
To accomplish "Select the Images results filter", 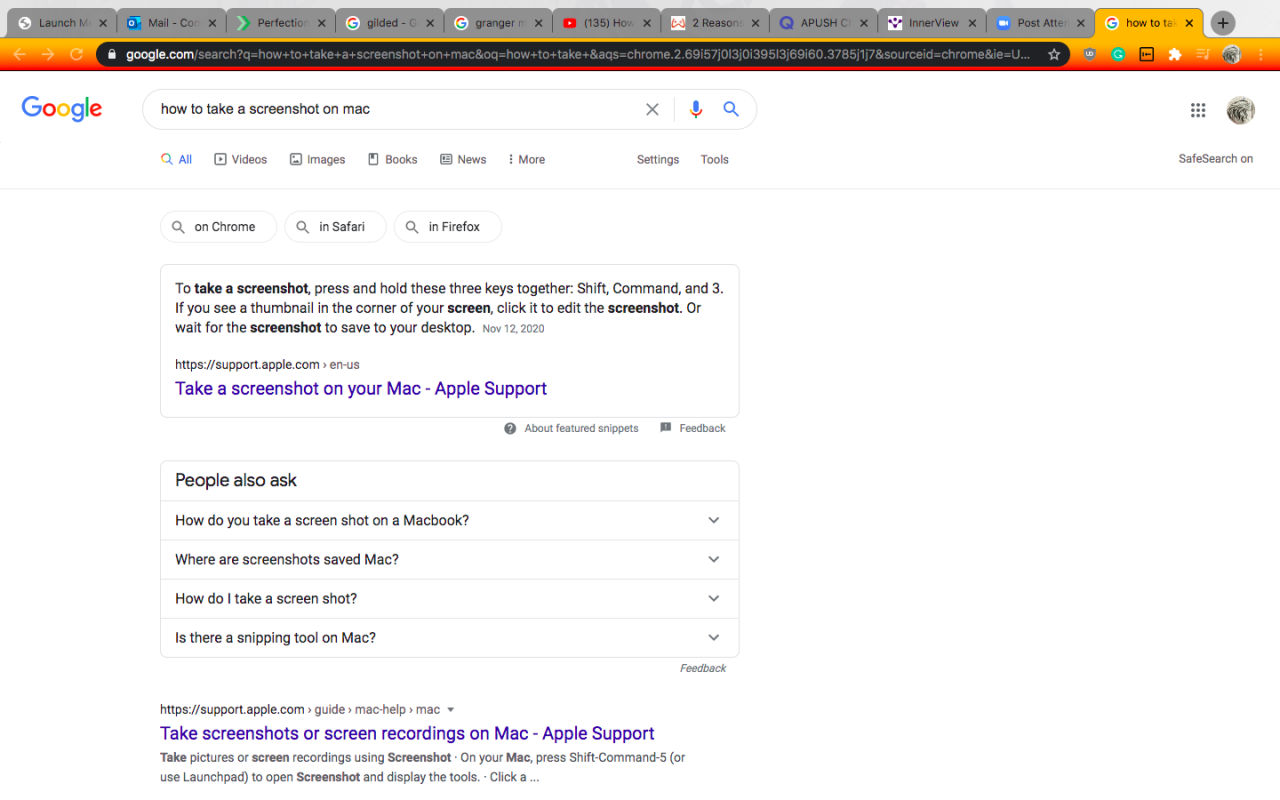I will pyautogui.click(x=317, y=160).
